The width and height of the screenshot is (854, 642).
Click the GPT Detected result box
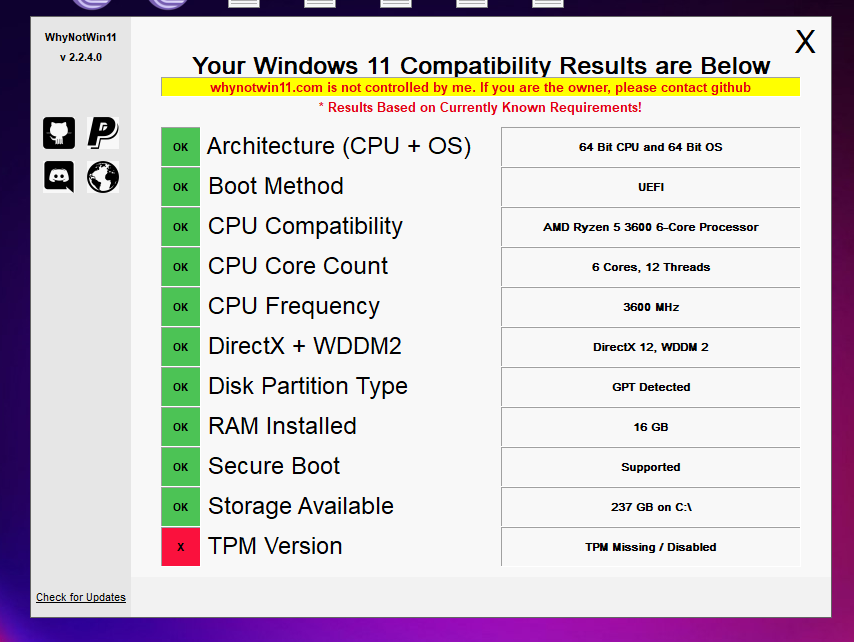pos(650,387)
